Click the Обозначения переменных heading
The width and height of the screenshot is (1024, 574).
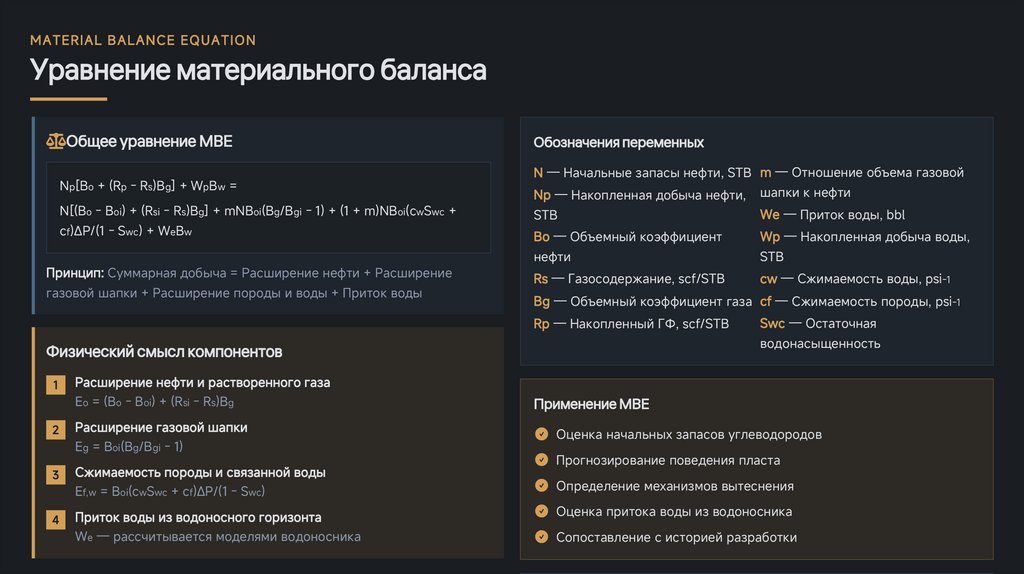pos(618,142)
